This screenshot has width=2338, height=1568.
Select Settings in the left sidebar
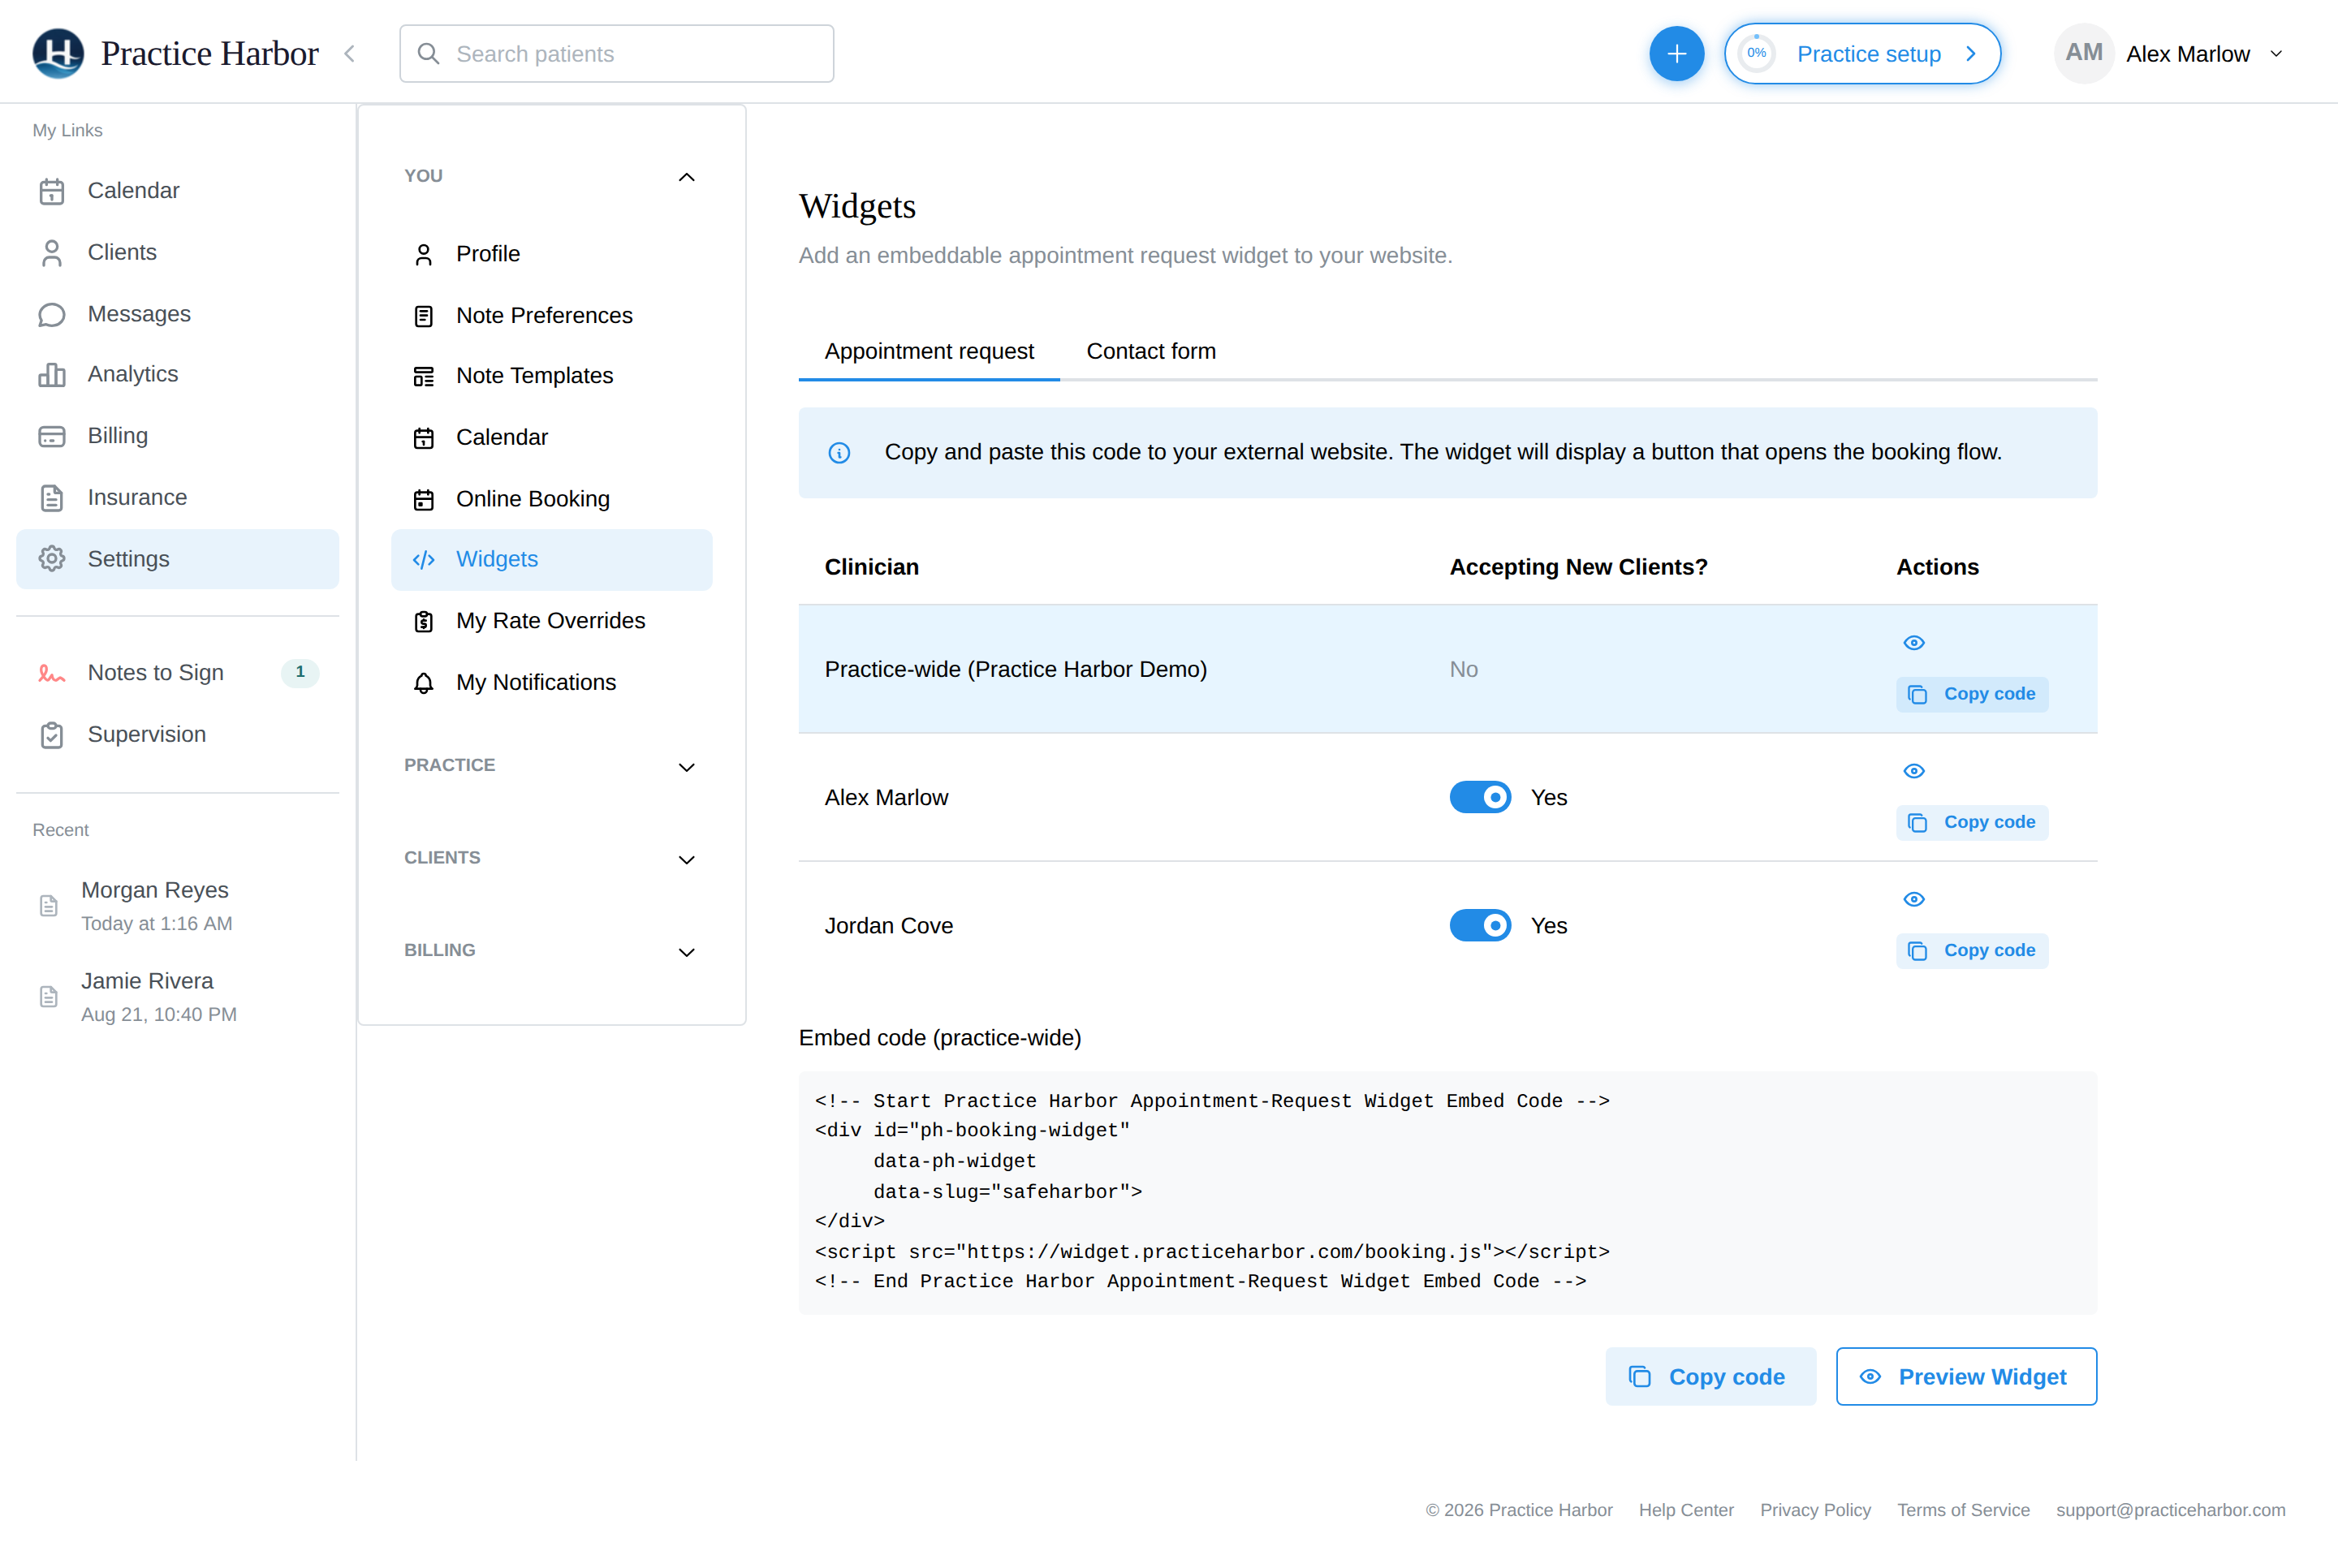177,559
